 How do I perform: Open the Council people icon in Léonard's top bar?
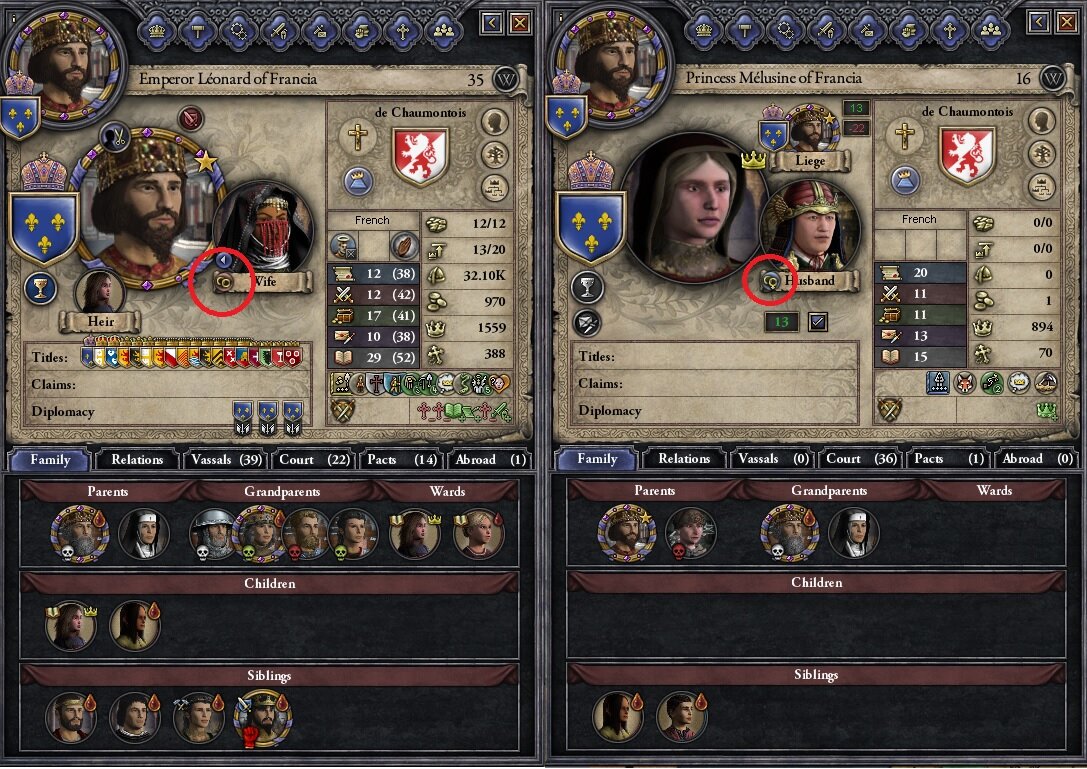pyautogui.click(x=443, y=31)
